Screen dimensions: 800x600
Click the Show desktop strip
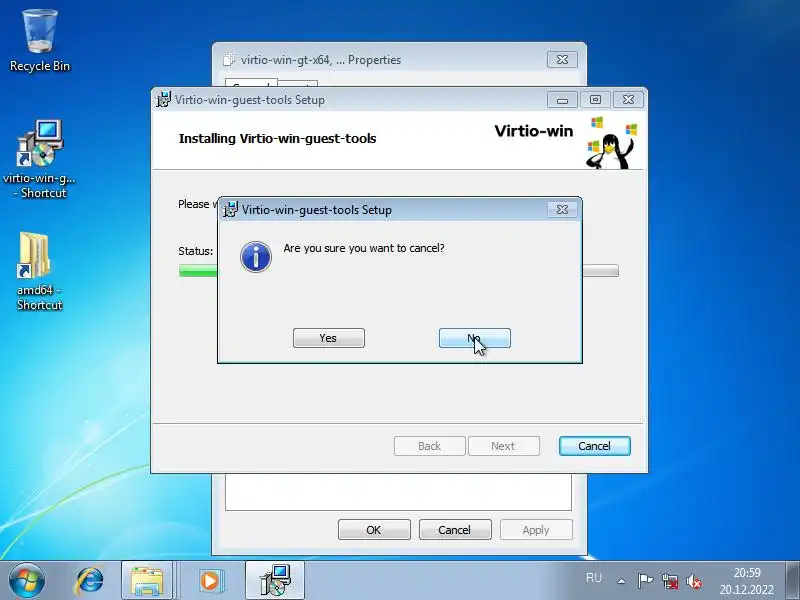(793, 580)
